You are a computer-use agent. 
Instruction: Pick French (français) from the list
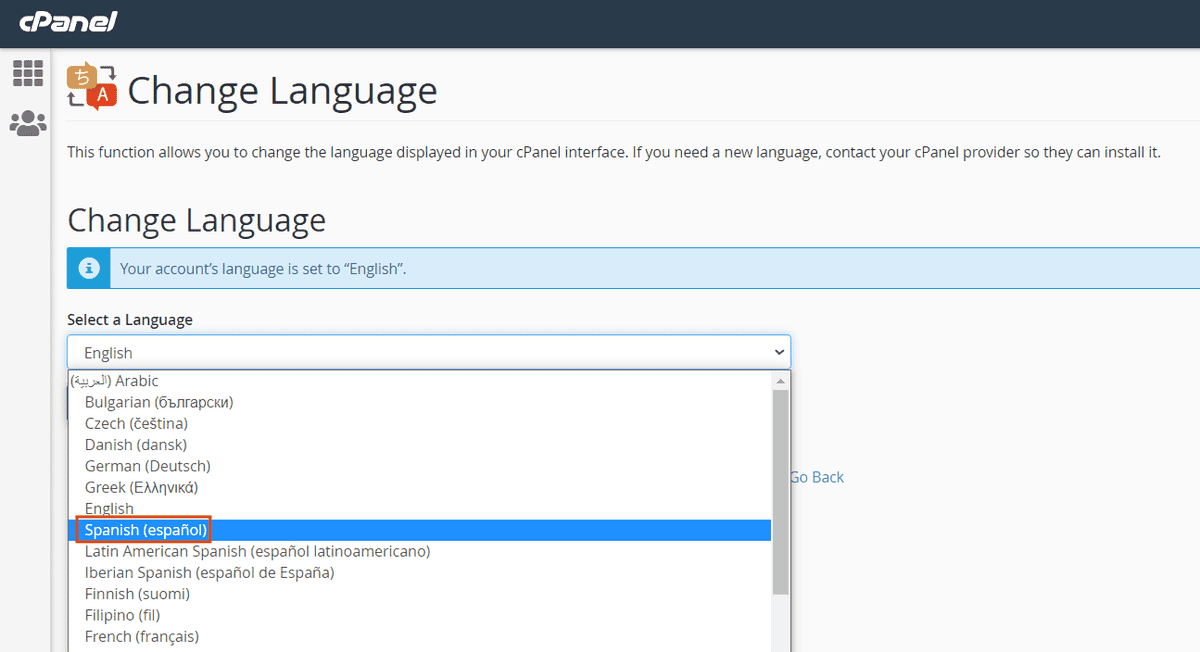click(x=141, y=636)
